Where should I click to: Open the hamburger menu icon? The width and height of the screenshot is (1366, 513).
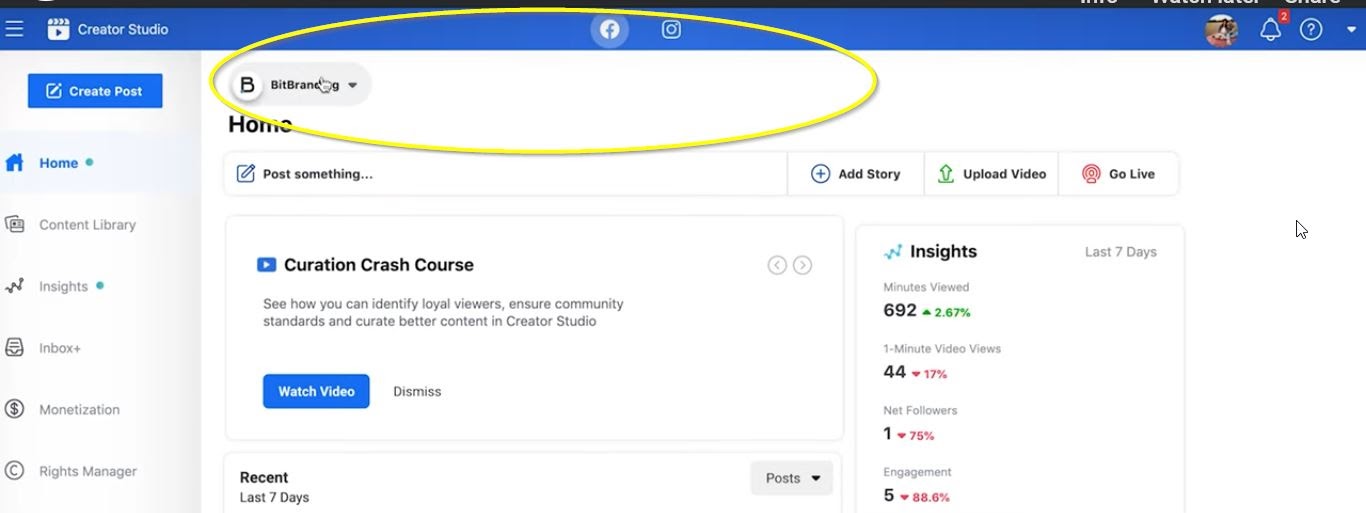tap(14, 29)
